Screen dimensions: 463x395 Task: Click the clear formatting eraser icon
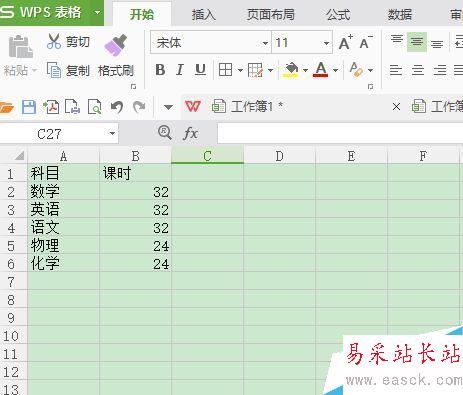356,70
